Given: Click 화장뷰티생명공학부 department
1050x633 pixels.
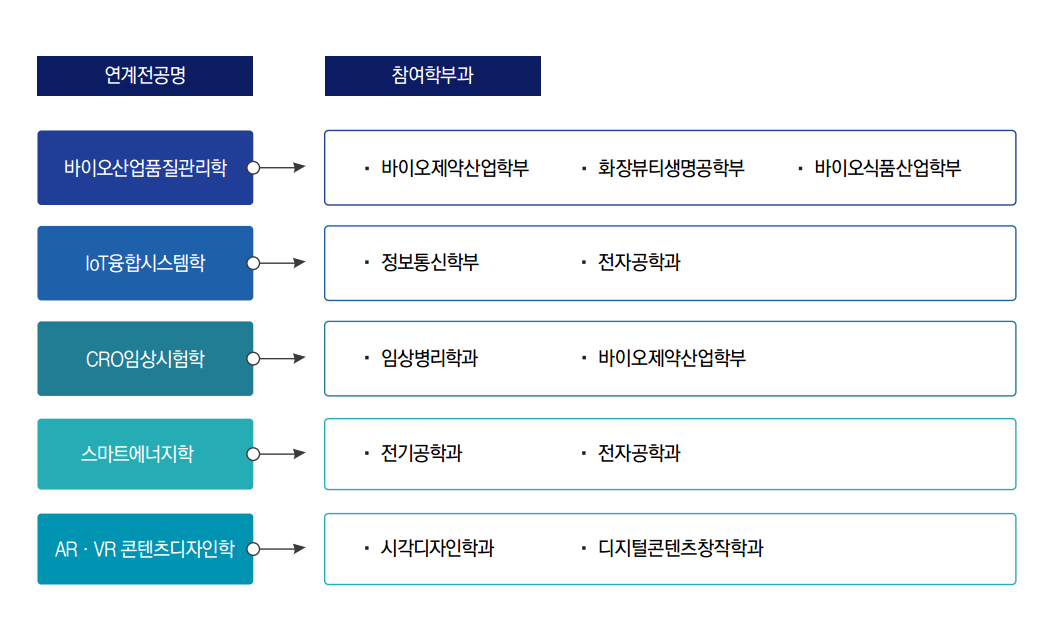Looking at the screenshot, I should click(671, 167).
